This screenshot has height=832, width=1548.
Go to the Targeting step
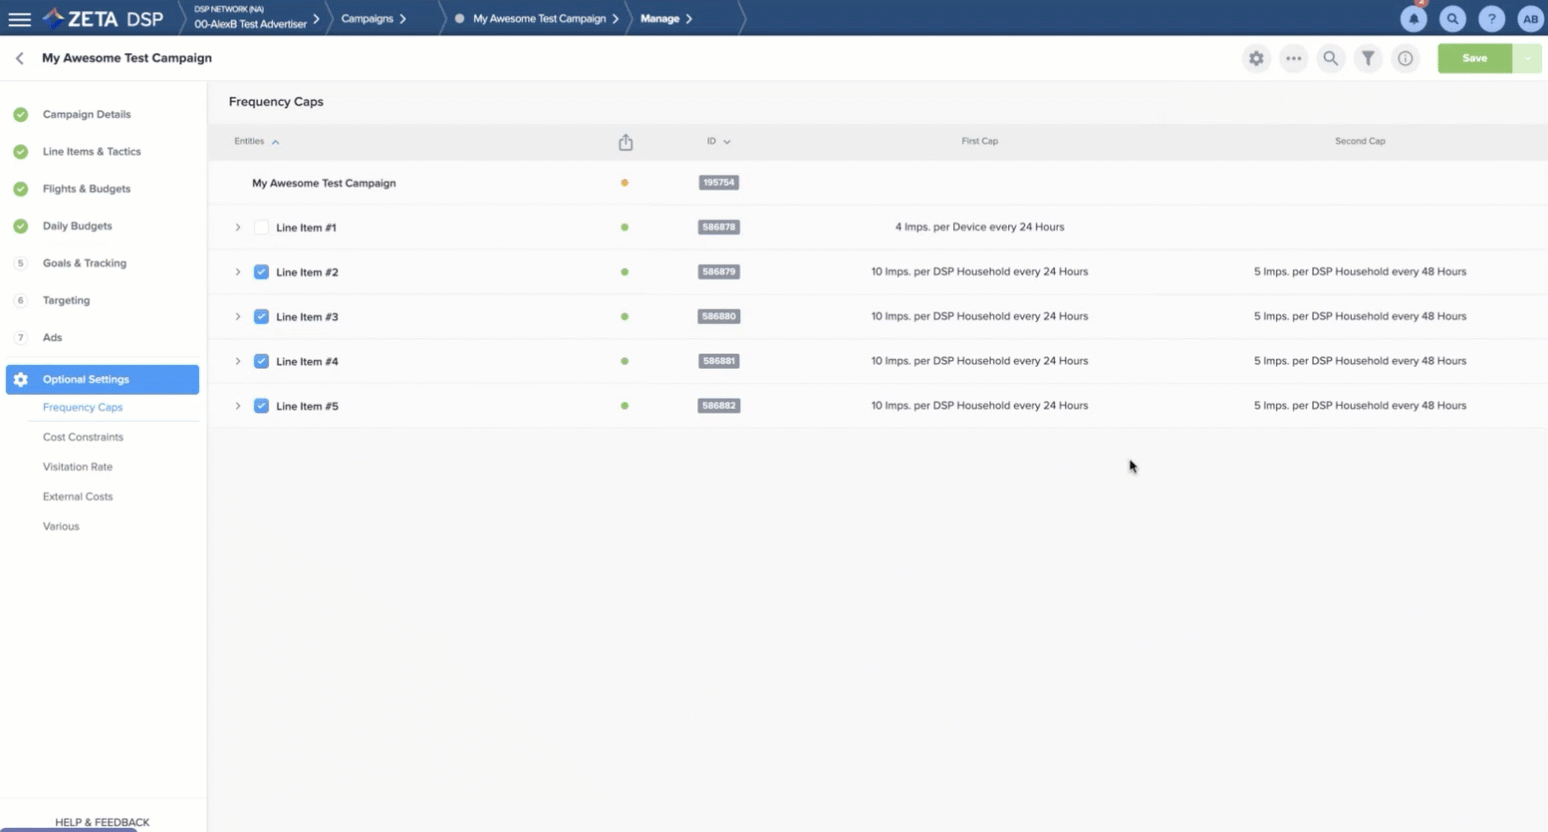66,300
